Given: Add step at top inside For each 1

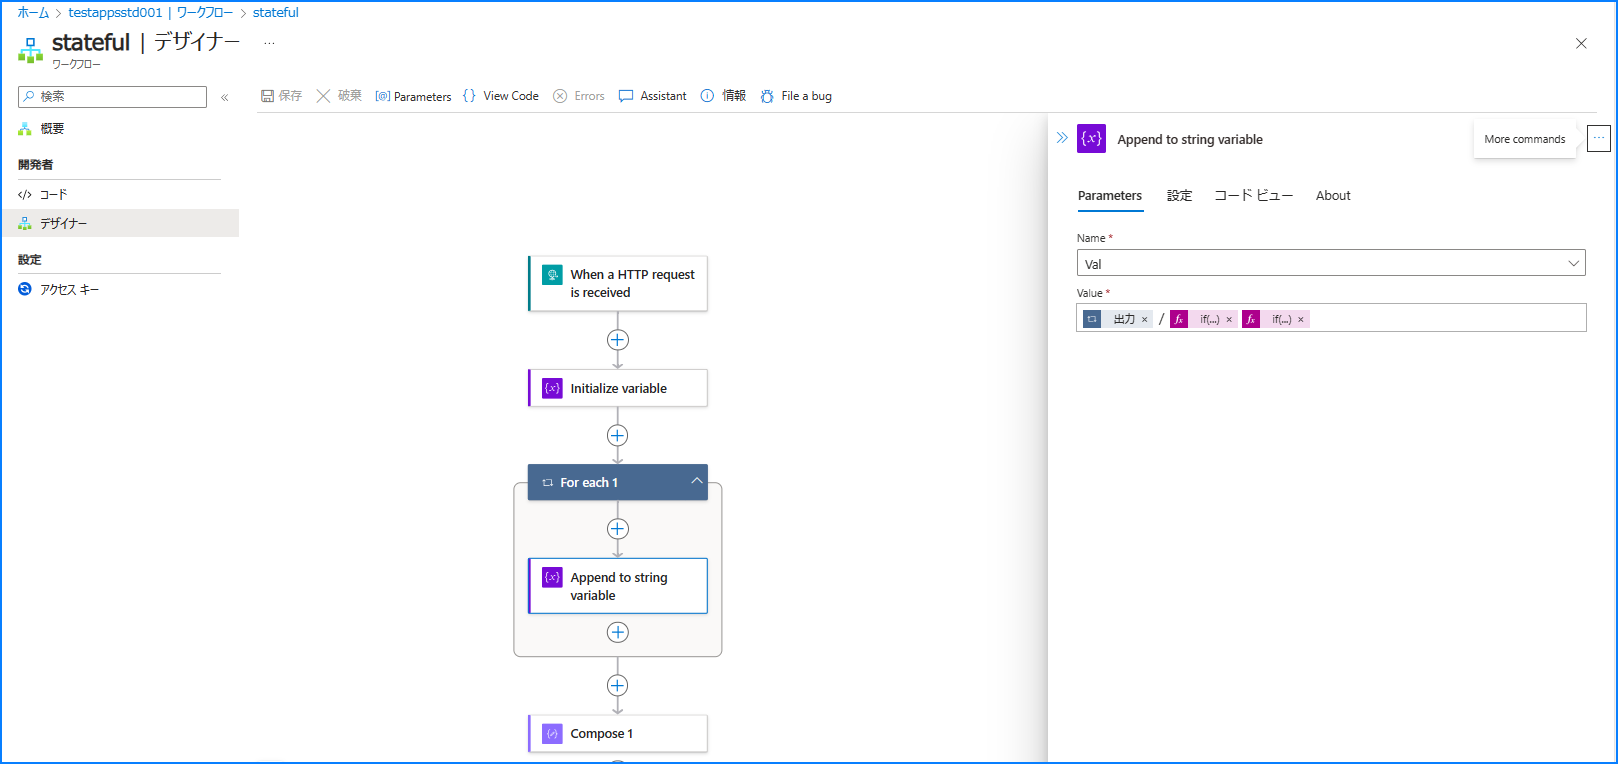Looking at the screenshot, I should click(x=618, y=529).
